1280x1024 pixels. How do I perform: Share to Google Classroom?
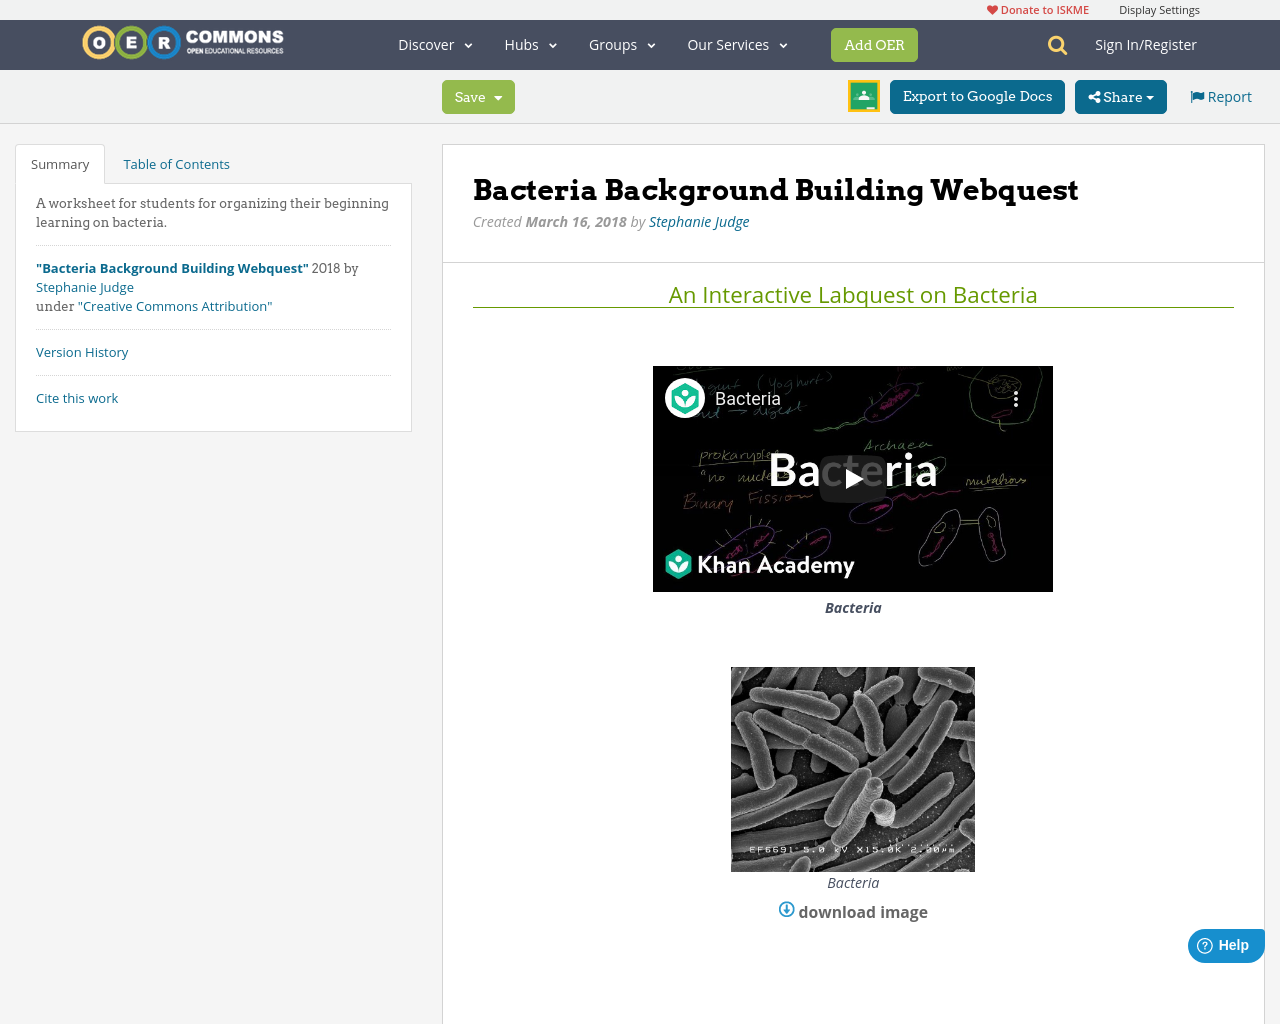pyautogui.click(x=862, y=97)
